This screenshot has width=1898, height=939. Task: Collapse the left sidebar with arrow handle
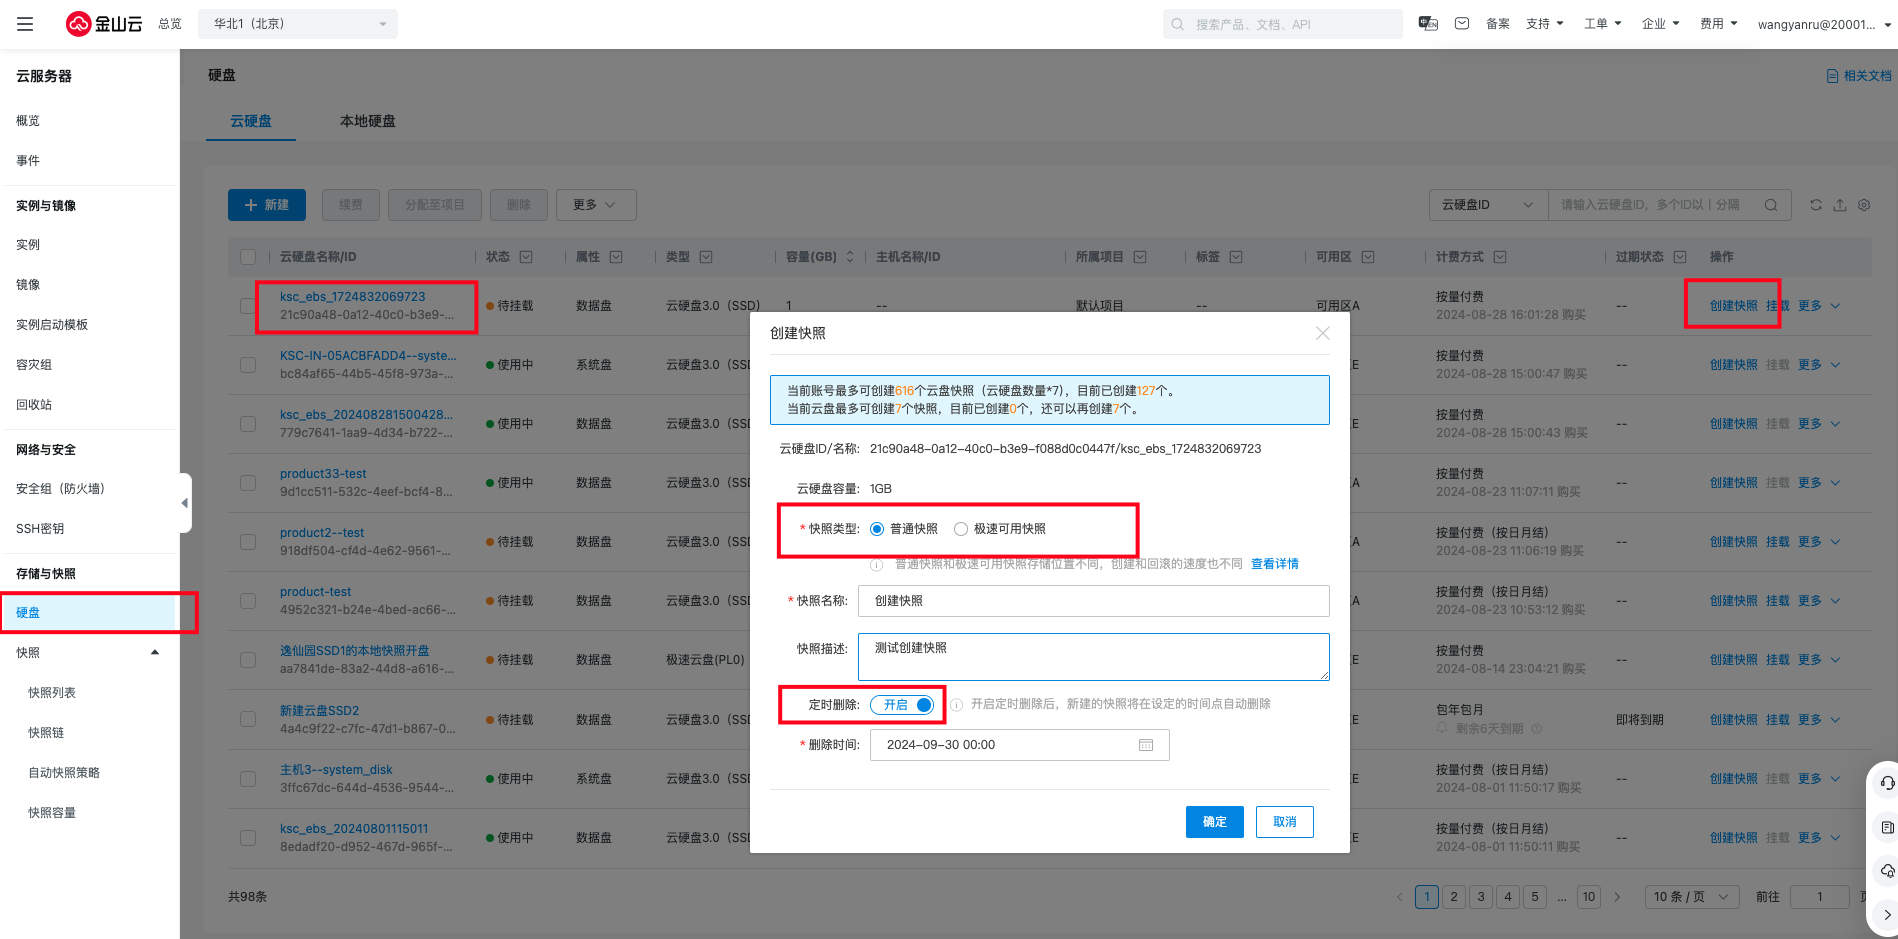[185, 503]
